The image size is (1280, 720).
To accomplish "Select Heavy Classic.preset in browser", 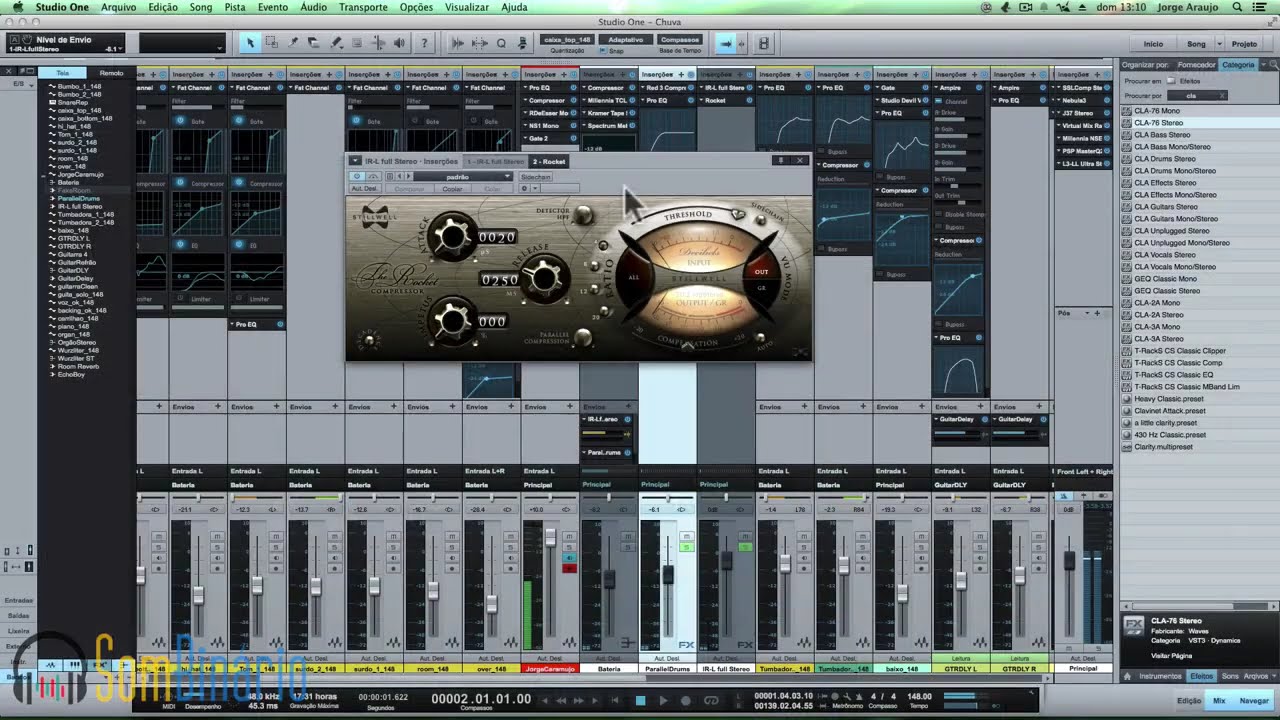I will click(x=1169, y=399).
